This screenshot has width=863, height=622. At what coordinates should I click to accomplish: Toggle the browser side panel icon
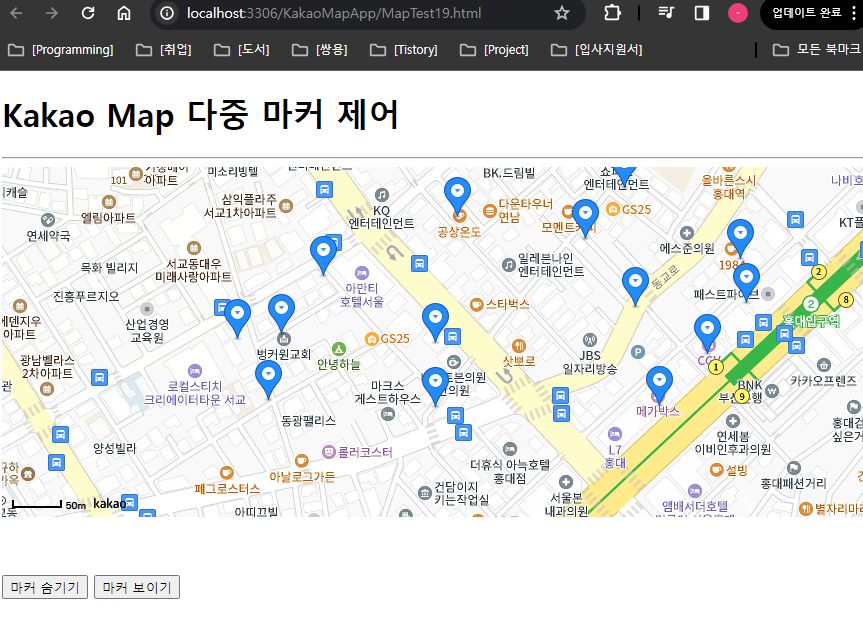click(702, 13)
